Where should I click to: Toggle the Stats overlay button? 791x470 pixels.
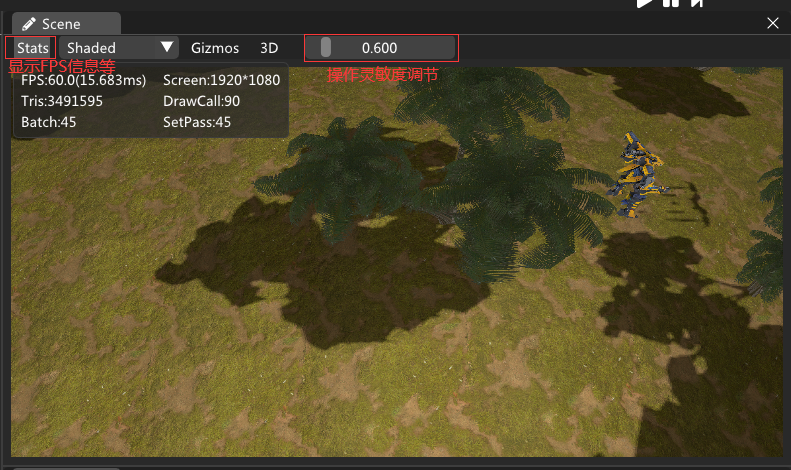pos(32,48)
